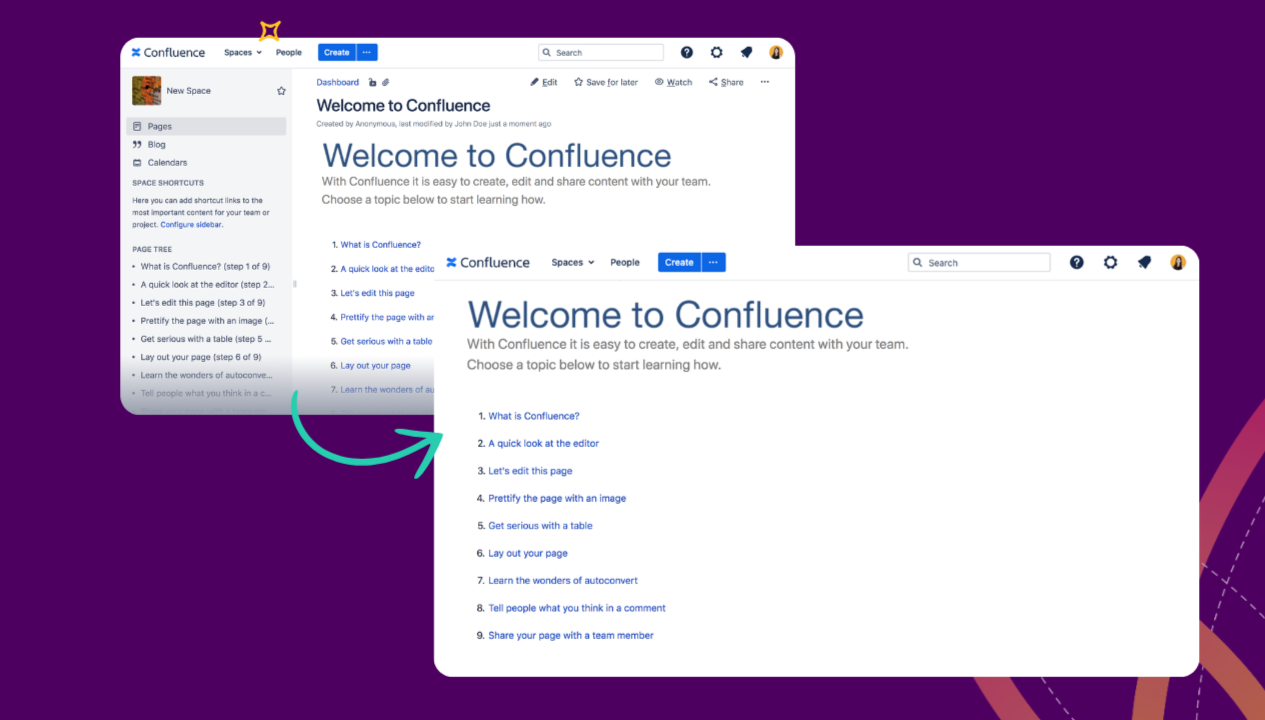Click the Search field in the back window
Image resolution: width=1265 pixels, height=720 pixels.
[601, 52]
